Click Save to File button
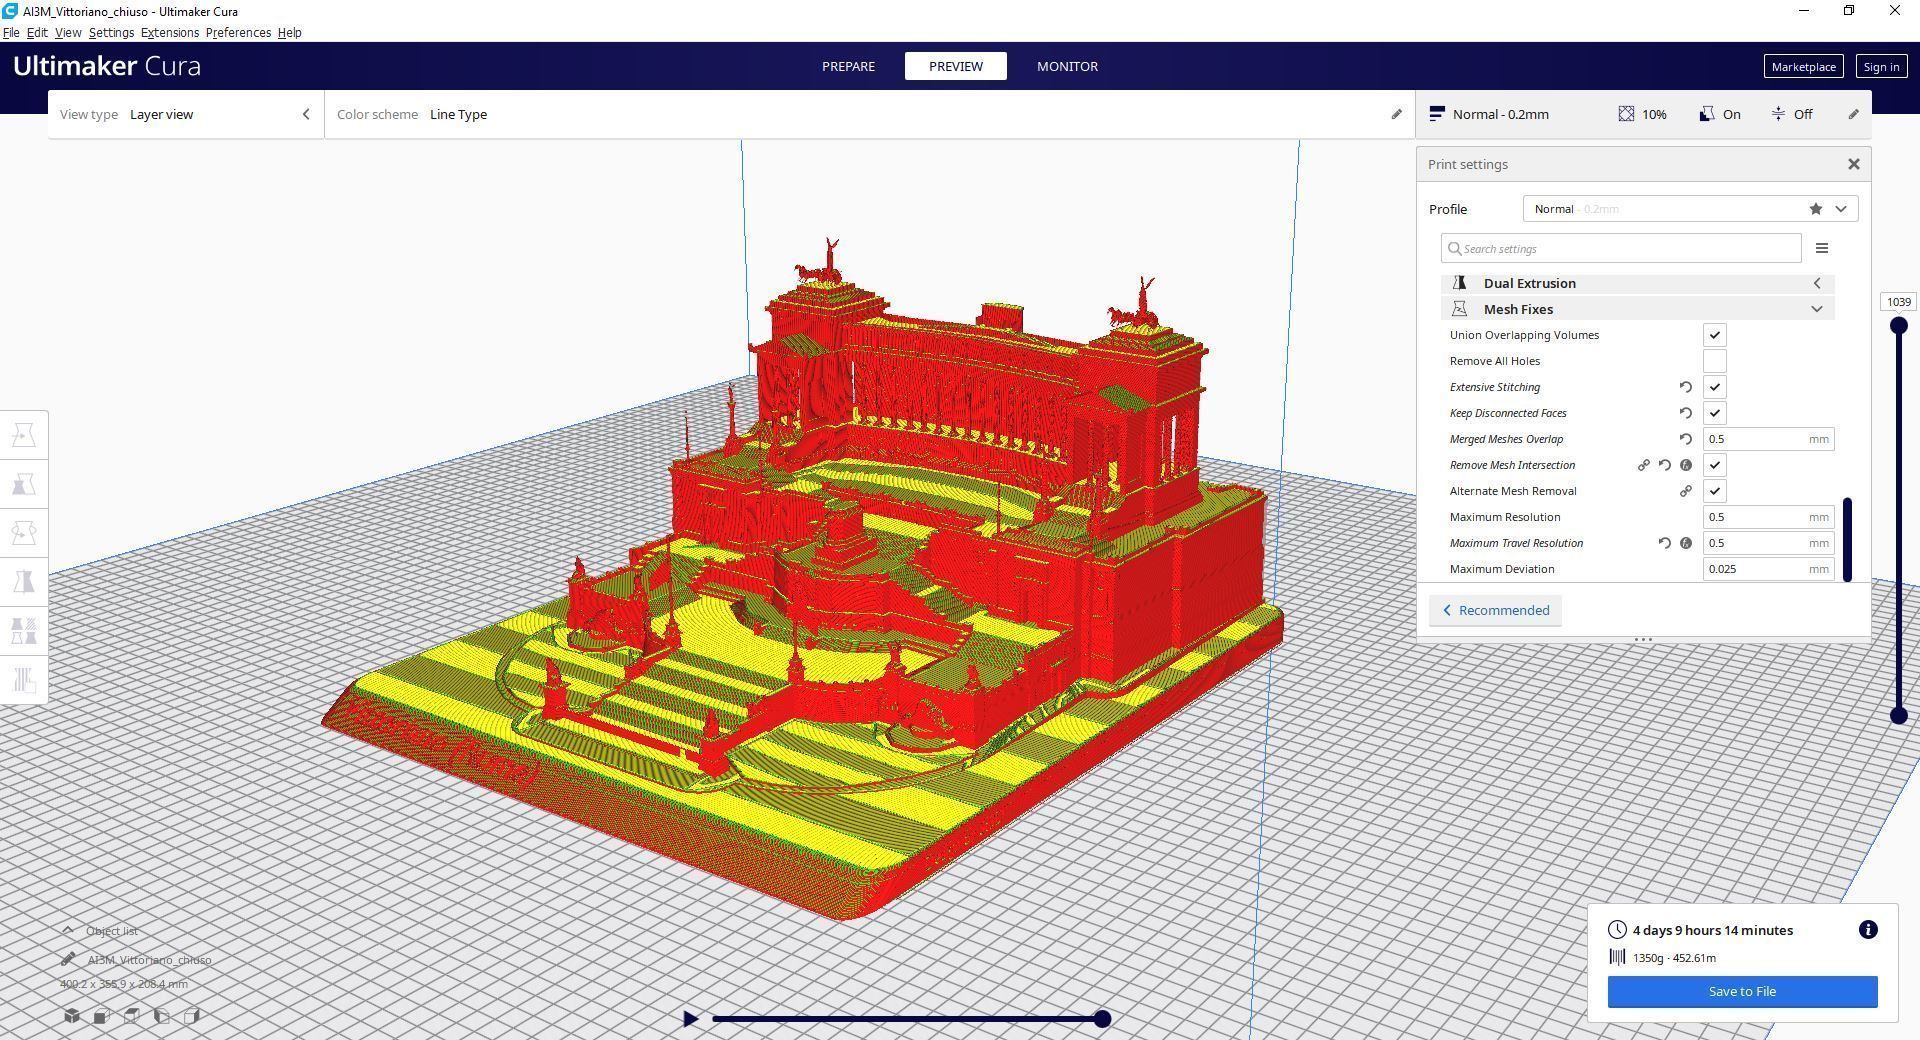The width and height of the screenshot is (1920, 1040). pyautogui.click(x=1742, y=991)
